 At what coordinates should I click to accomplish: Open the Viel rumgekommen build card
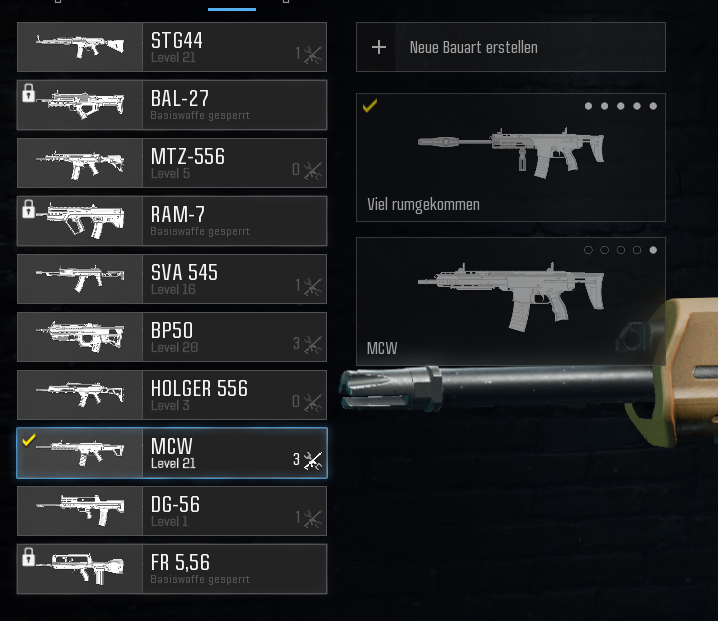pyautogui.click(x=511, y=158)
